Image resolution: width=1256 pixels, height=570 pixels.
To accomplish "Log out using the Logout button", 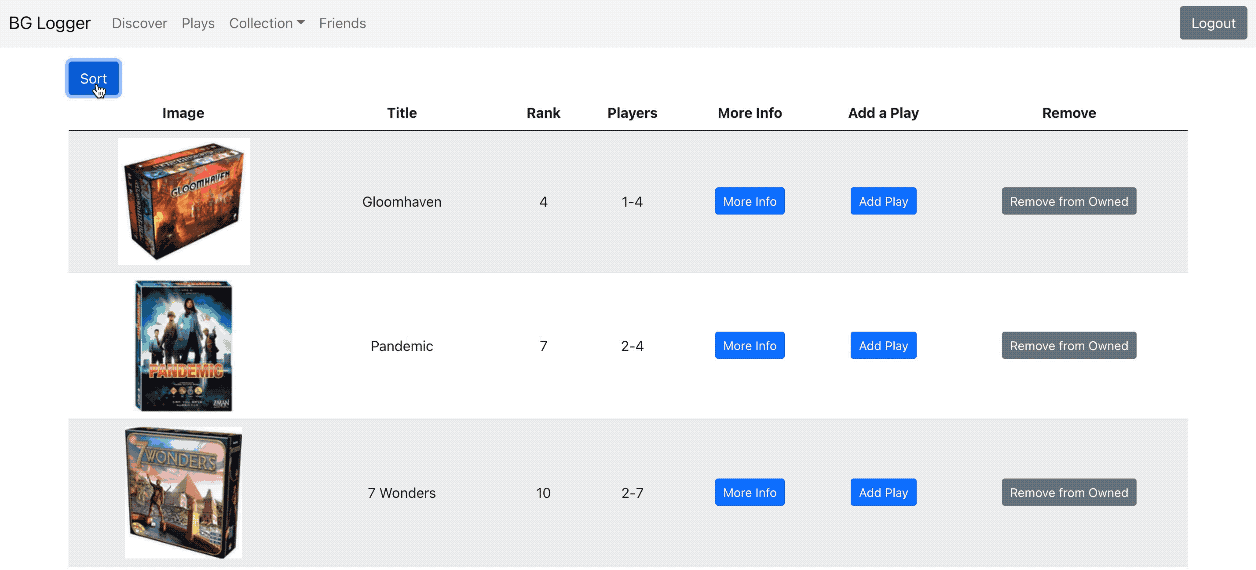I will point(1213,23).
